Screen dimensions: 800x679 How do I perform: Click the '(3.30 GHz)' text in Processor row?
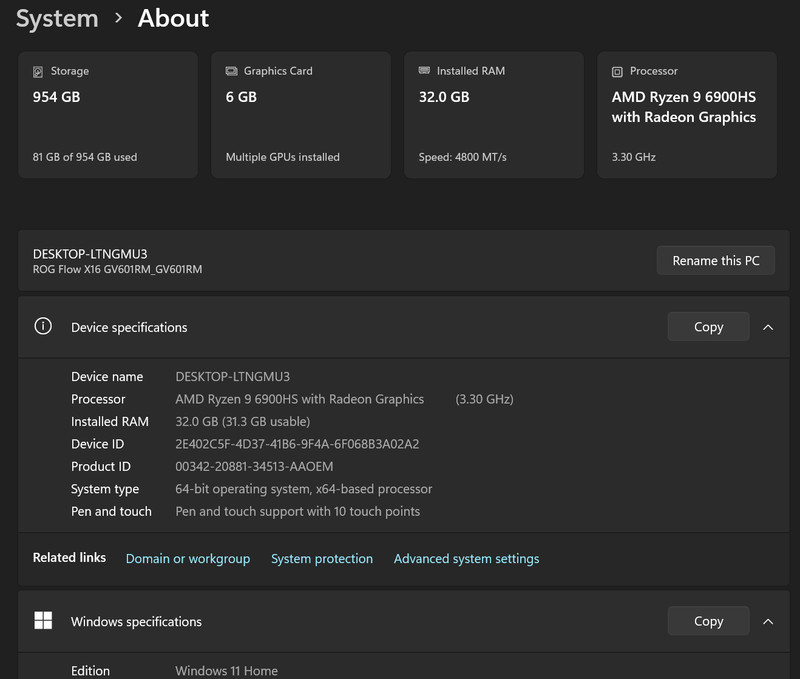tap(484, 399)
